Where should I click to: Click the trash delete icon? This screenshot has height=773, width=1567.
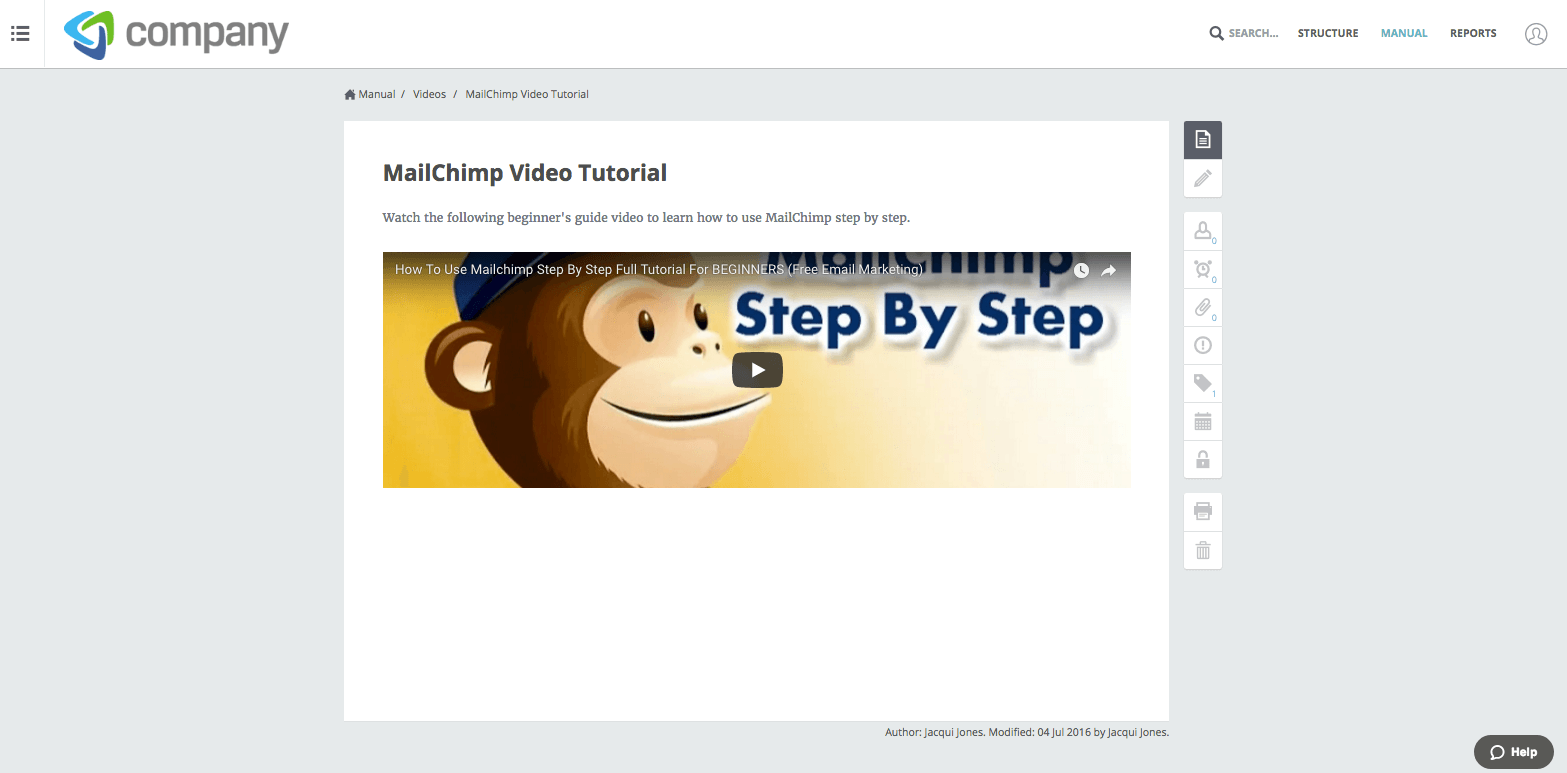coord(1203,550)
